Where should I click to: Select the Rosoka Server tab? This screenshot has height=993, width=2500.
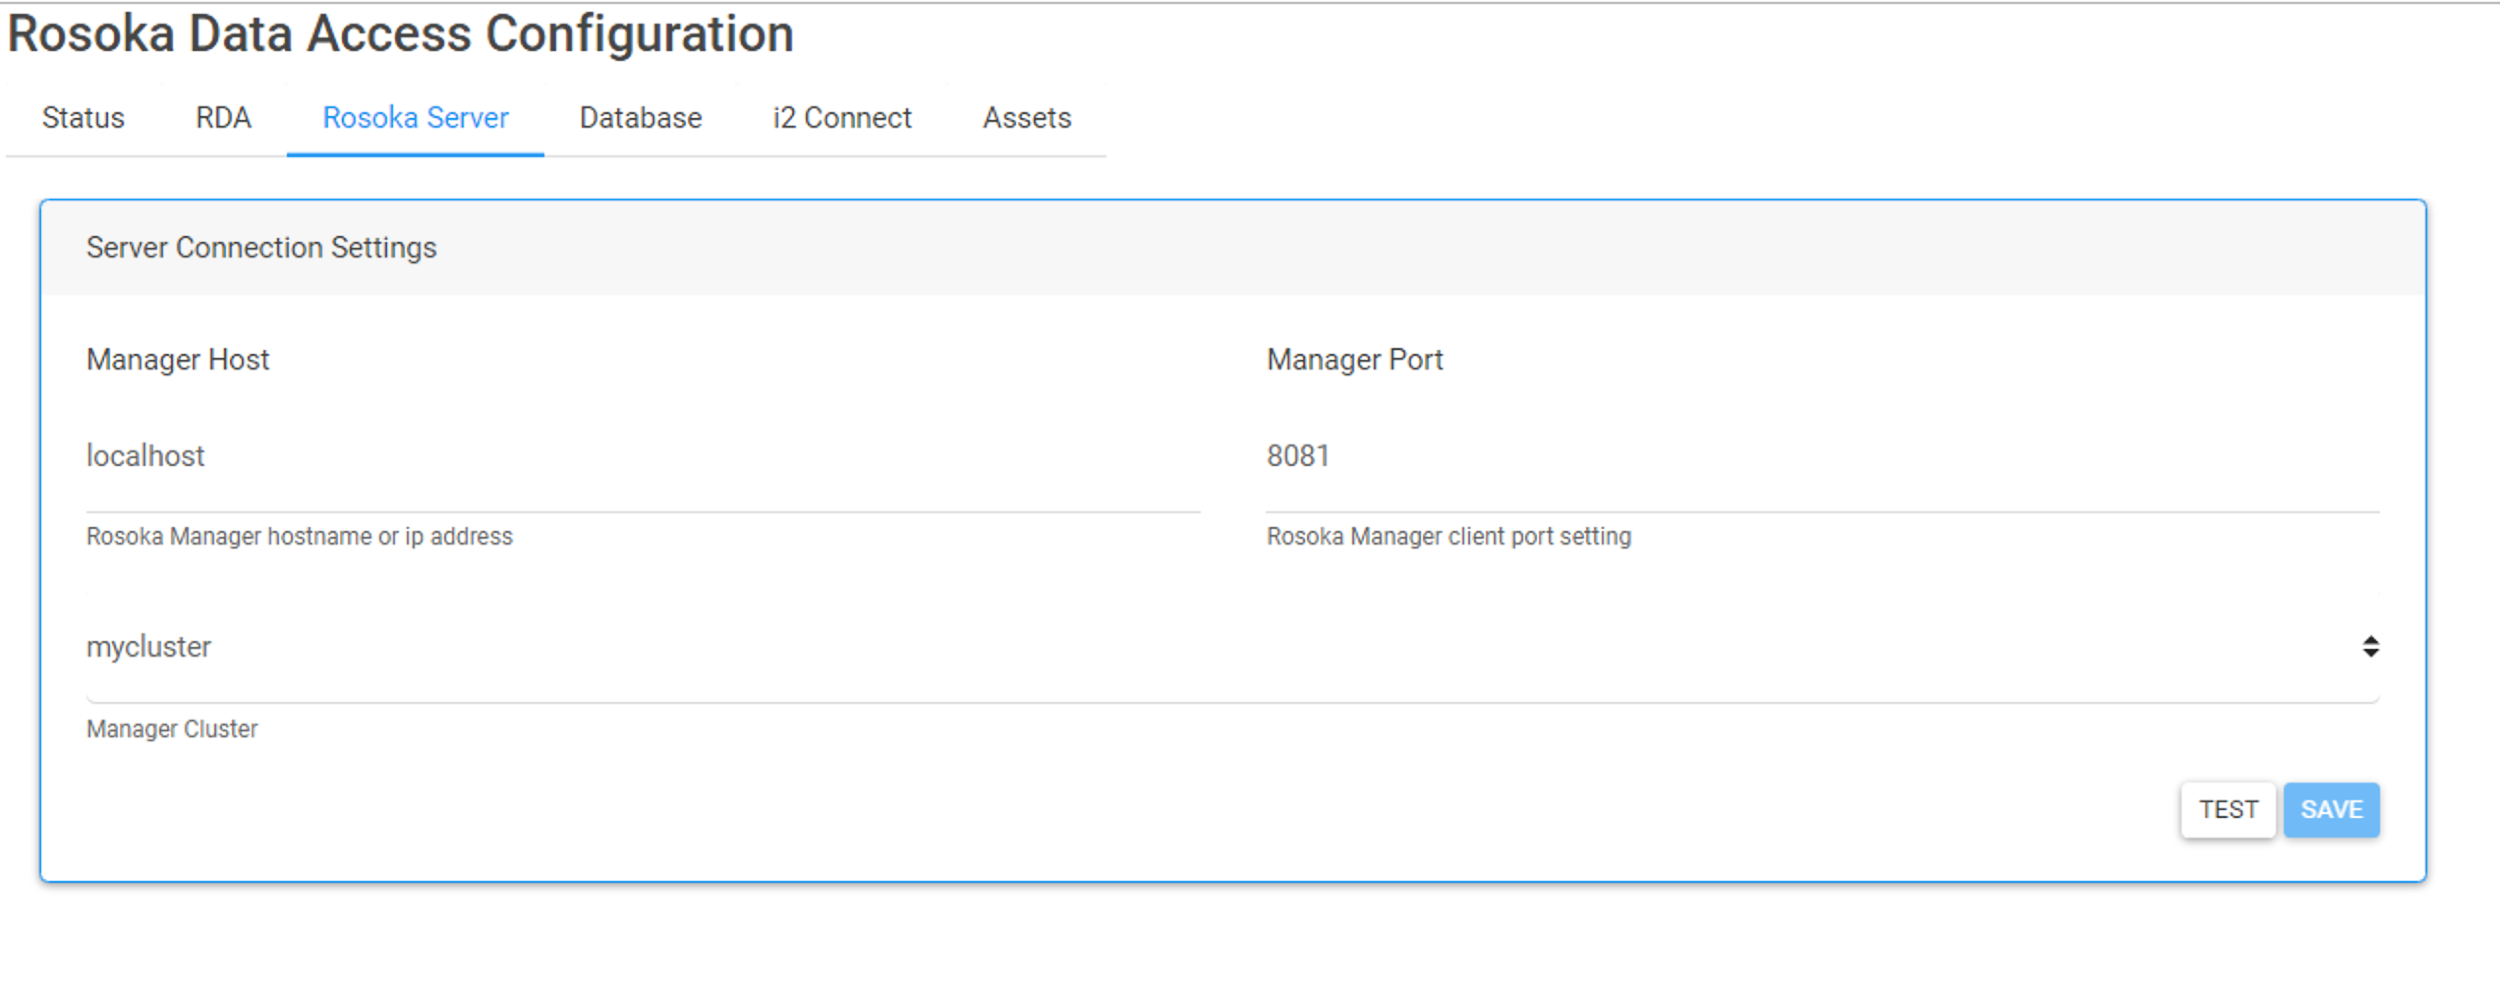(x=415, y=118)
